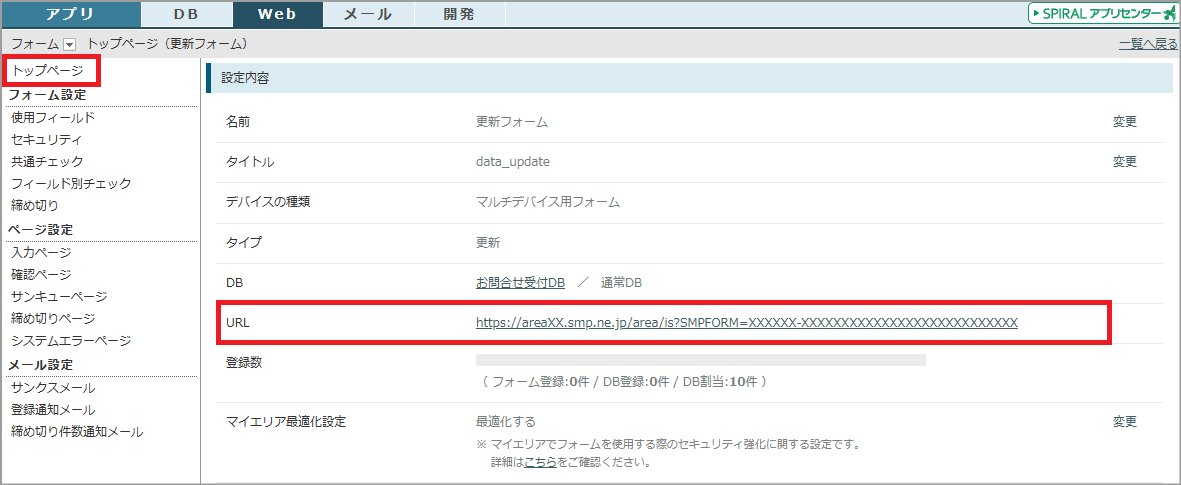
Task: Click 変更 next to 名前
Action: 1125,122
